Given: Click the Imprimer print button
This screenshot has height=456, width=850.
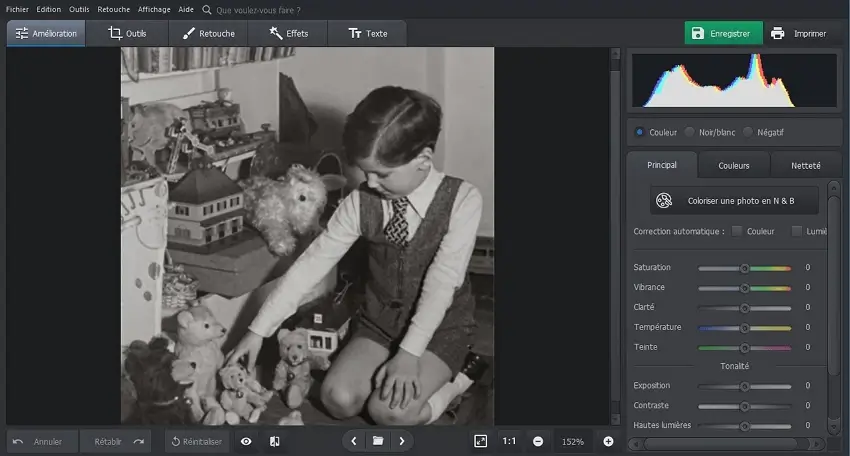Looking at the screenshot, I should 799,33.
